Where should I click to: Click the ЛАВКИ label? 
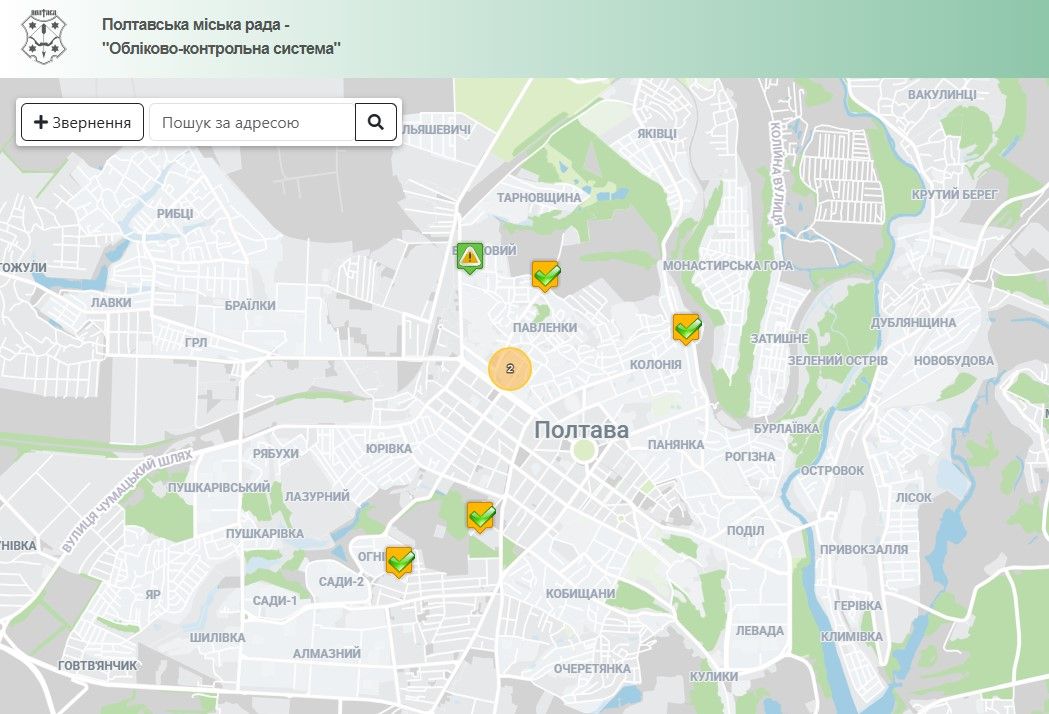pos(111,302)
